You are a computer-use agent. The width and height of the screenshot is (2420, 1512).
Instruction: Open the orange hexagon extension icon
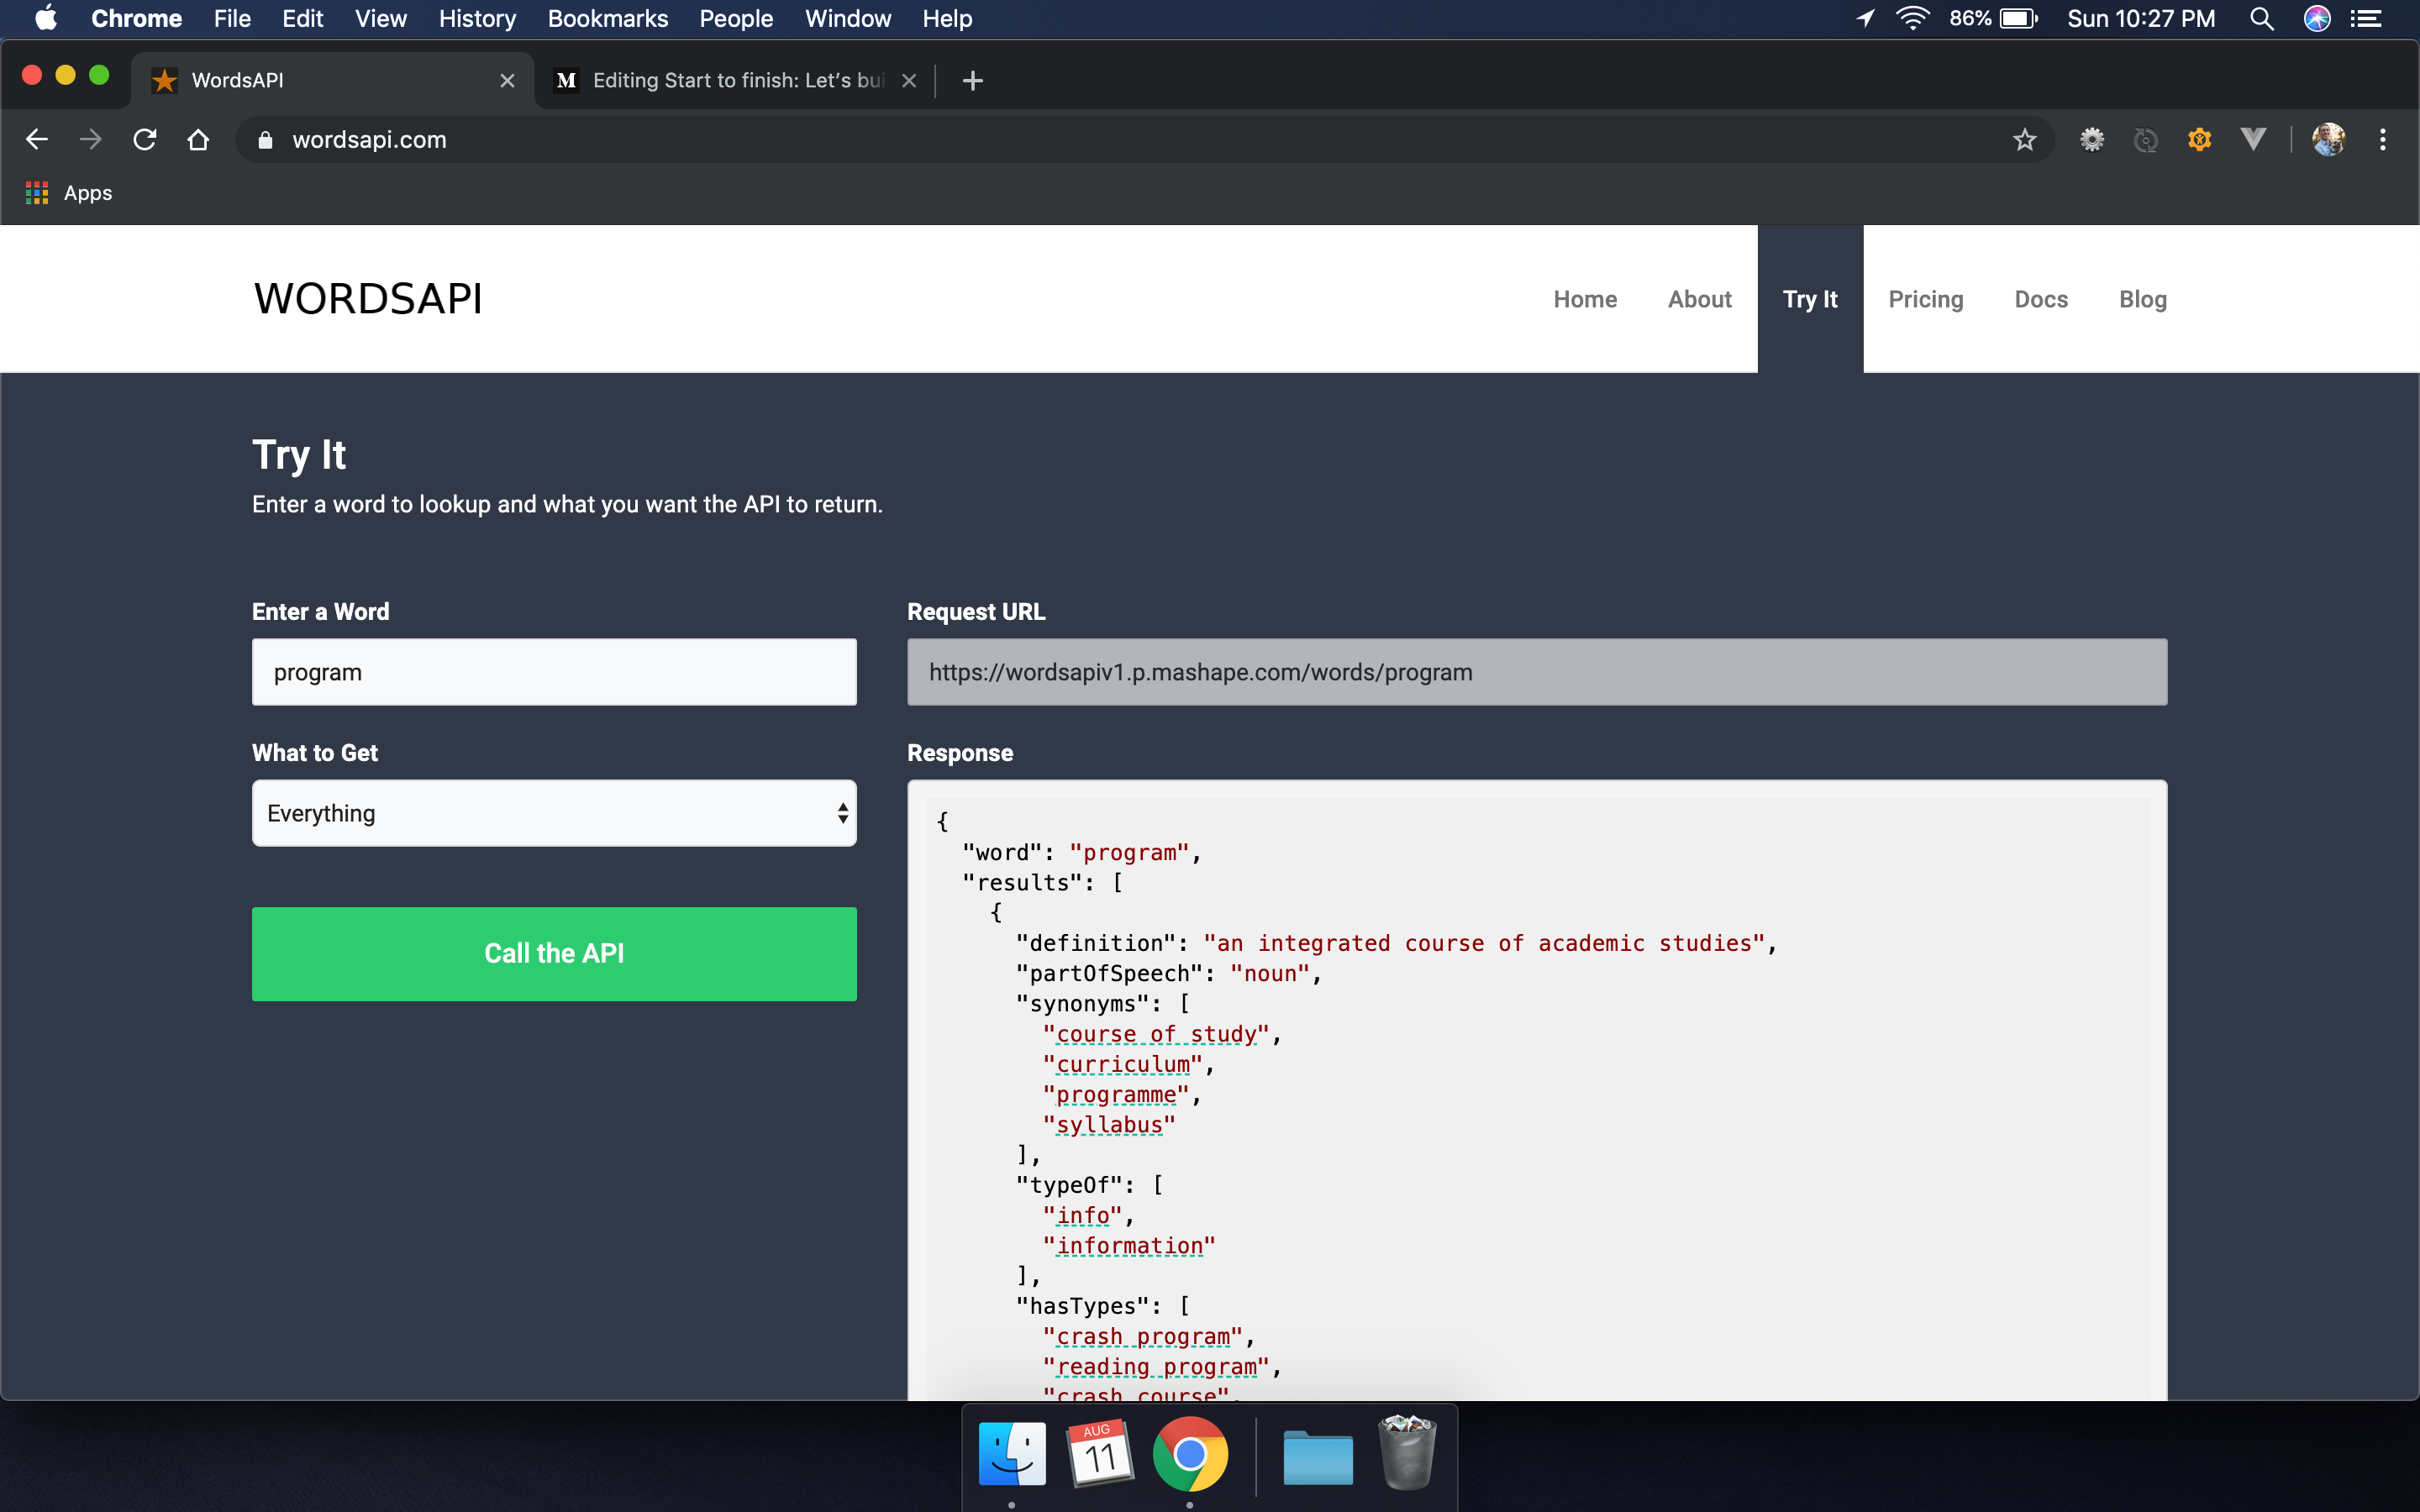click(2199, 139)
